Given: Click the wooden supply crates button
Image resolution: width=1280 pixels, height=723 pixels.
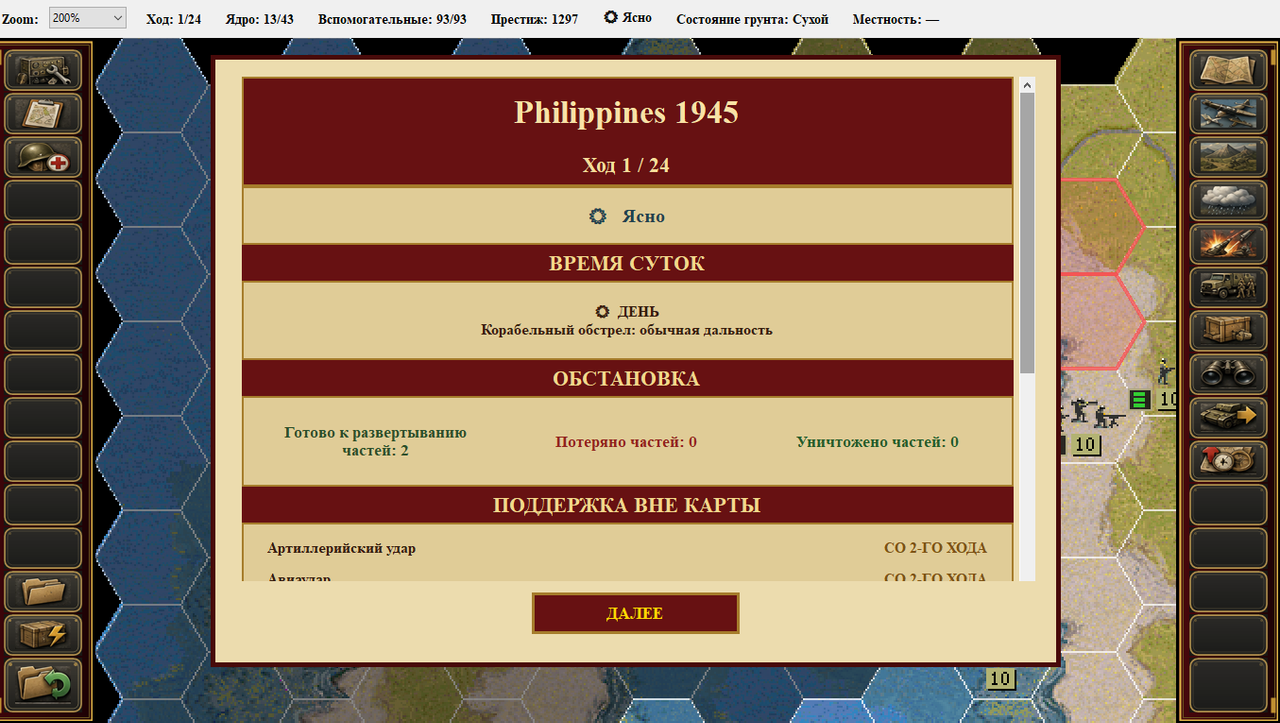Looking at the screenshot, I should click(1227, 331).
